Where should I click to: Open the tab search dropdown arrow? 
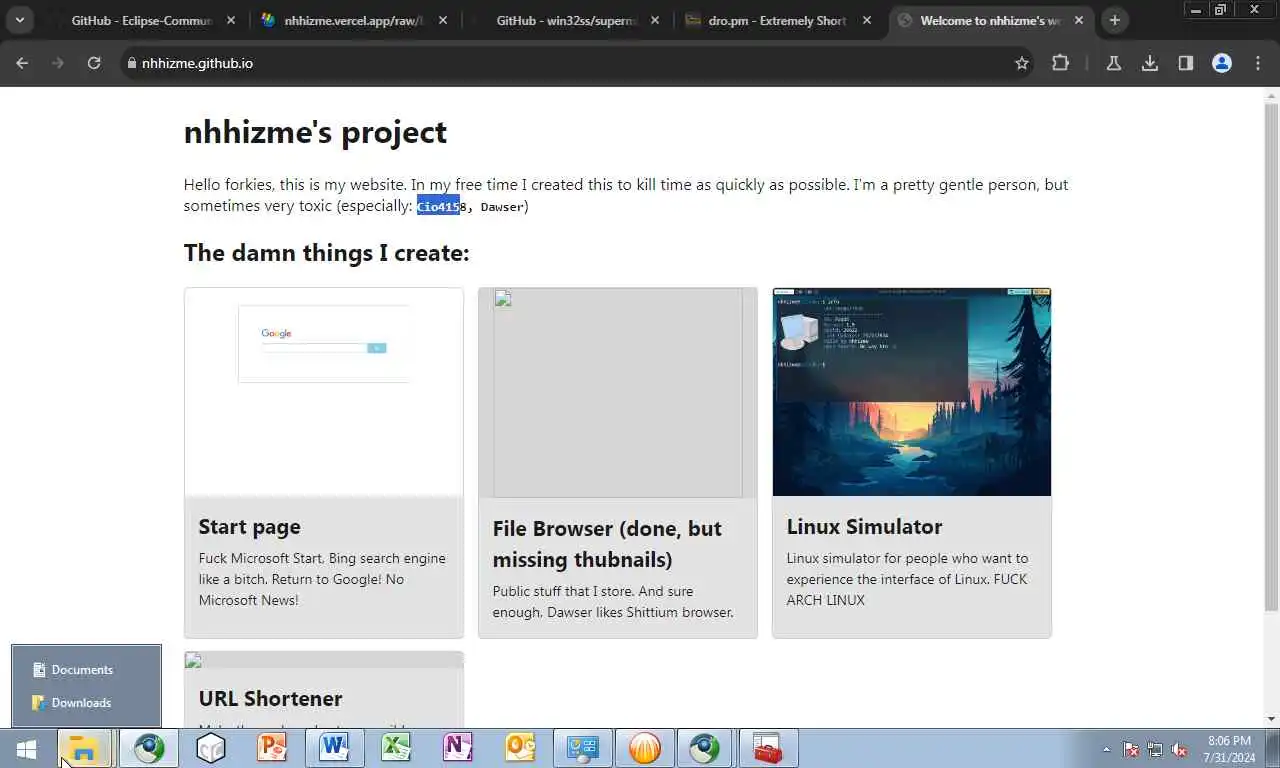19,20
